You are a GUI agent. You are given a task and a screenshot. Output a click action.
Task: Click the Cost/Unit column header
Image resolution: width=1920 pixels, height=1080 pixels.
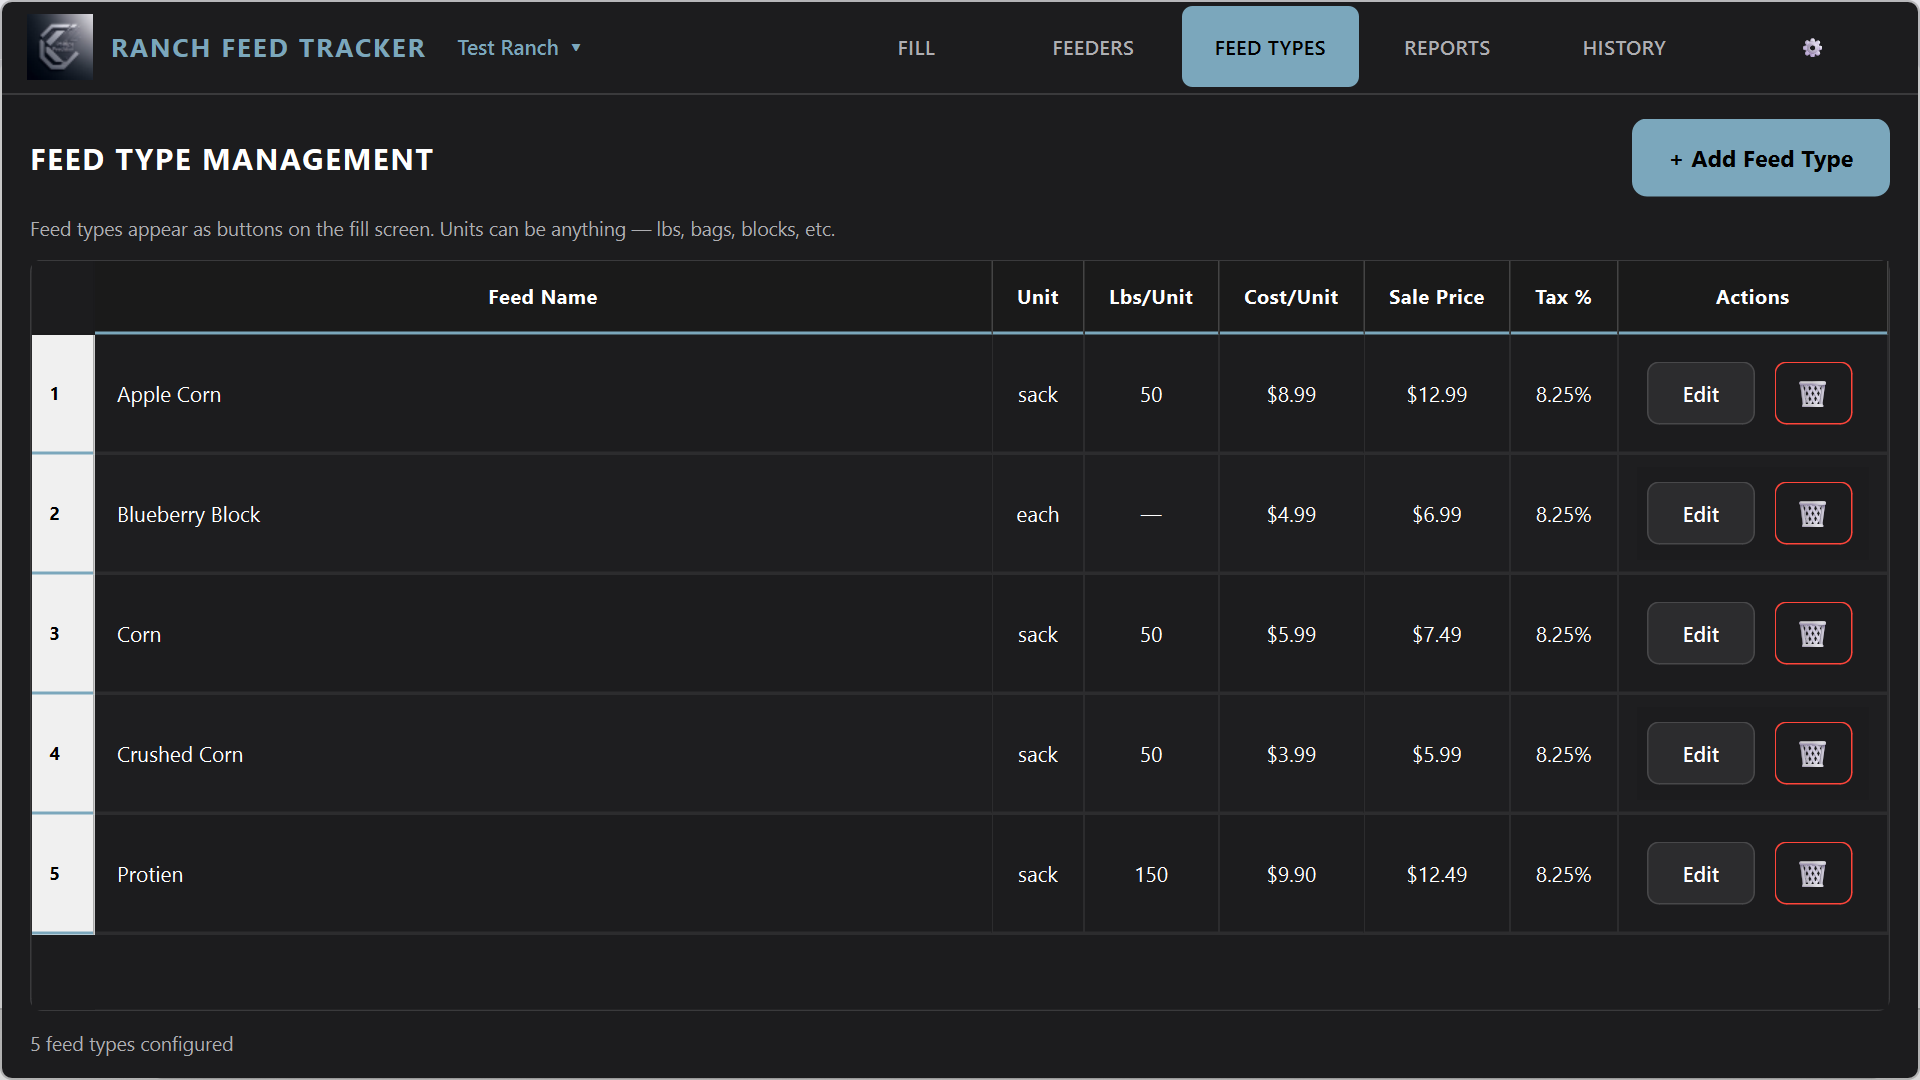tap(1291, 297)
